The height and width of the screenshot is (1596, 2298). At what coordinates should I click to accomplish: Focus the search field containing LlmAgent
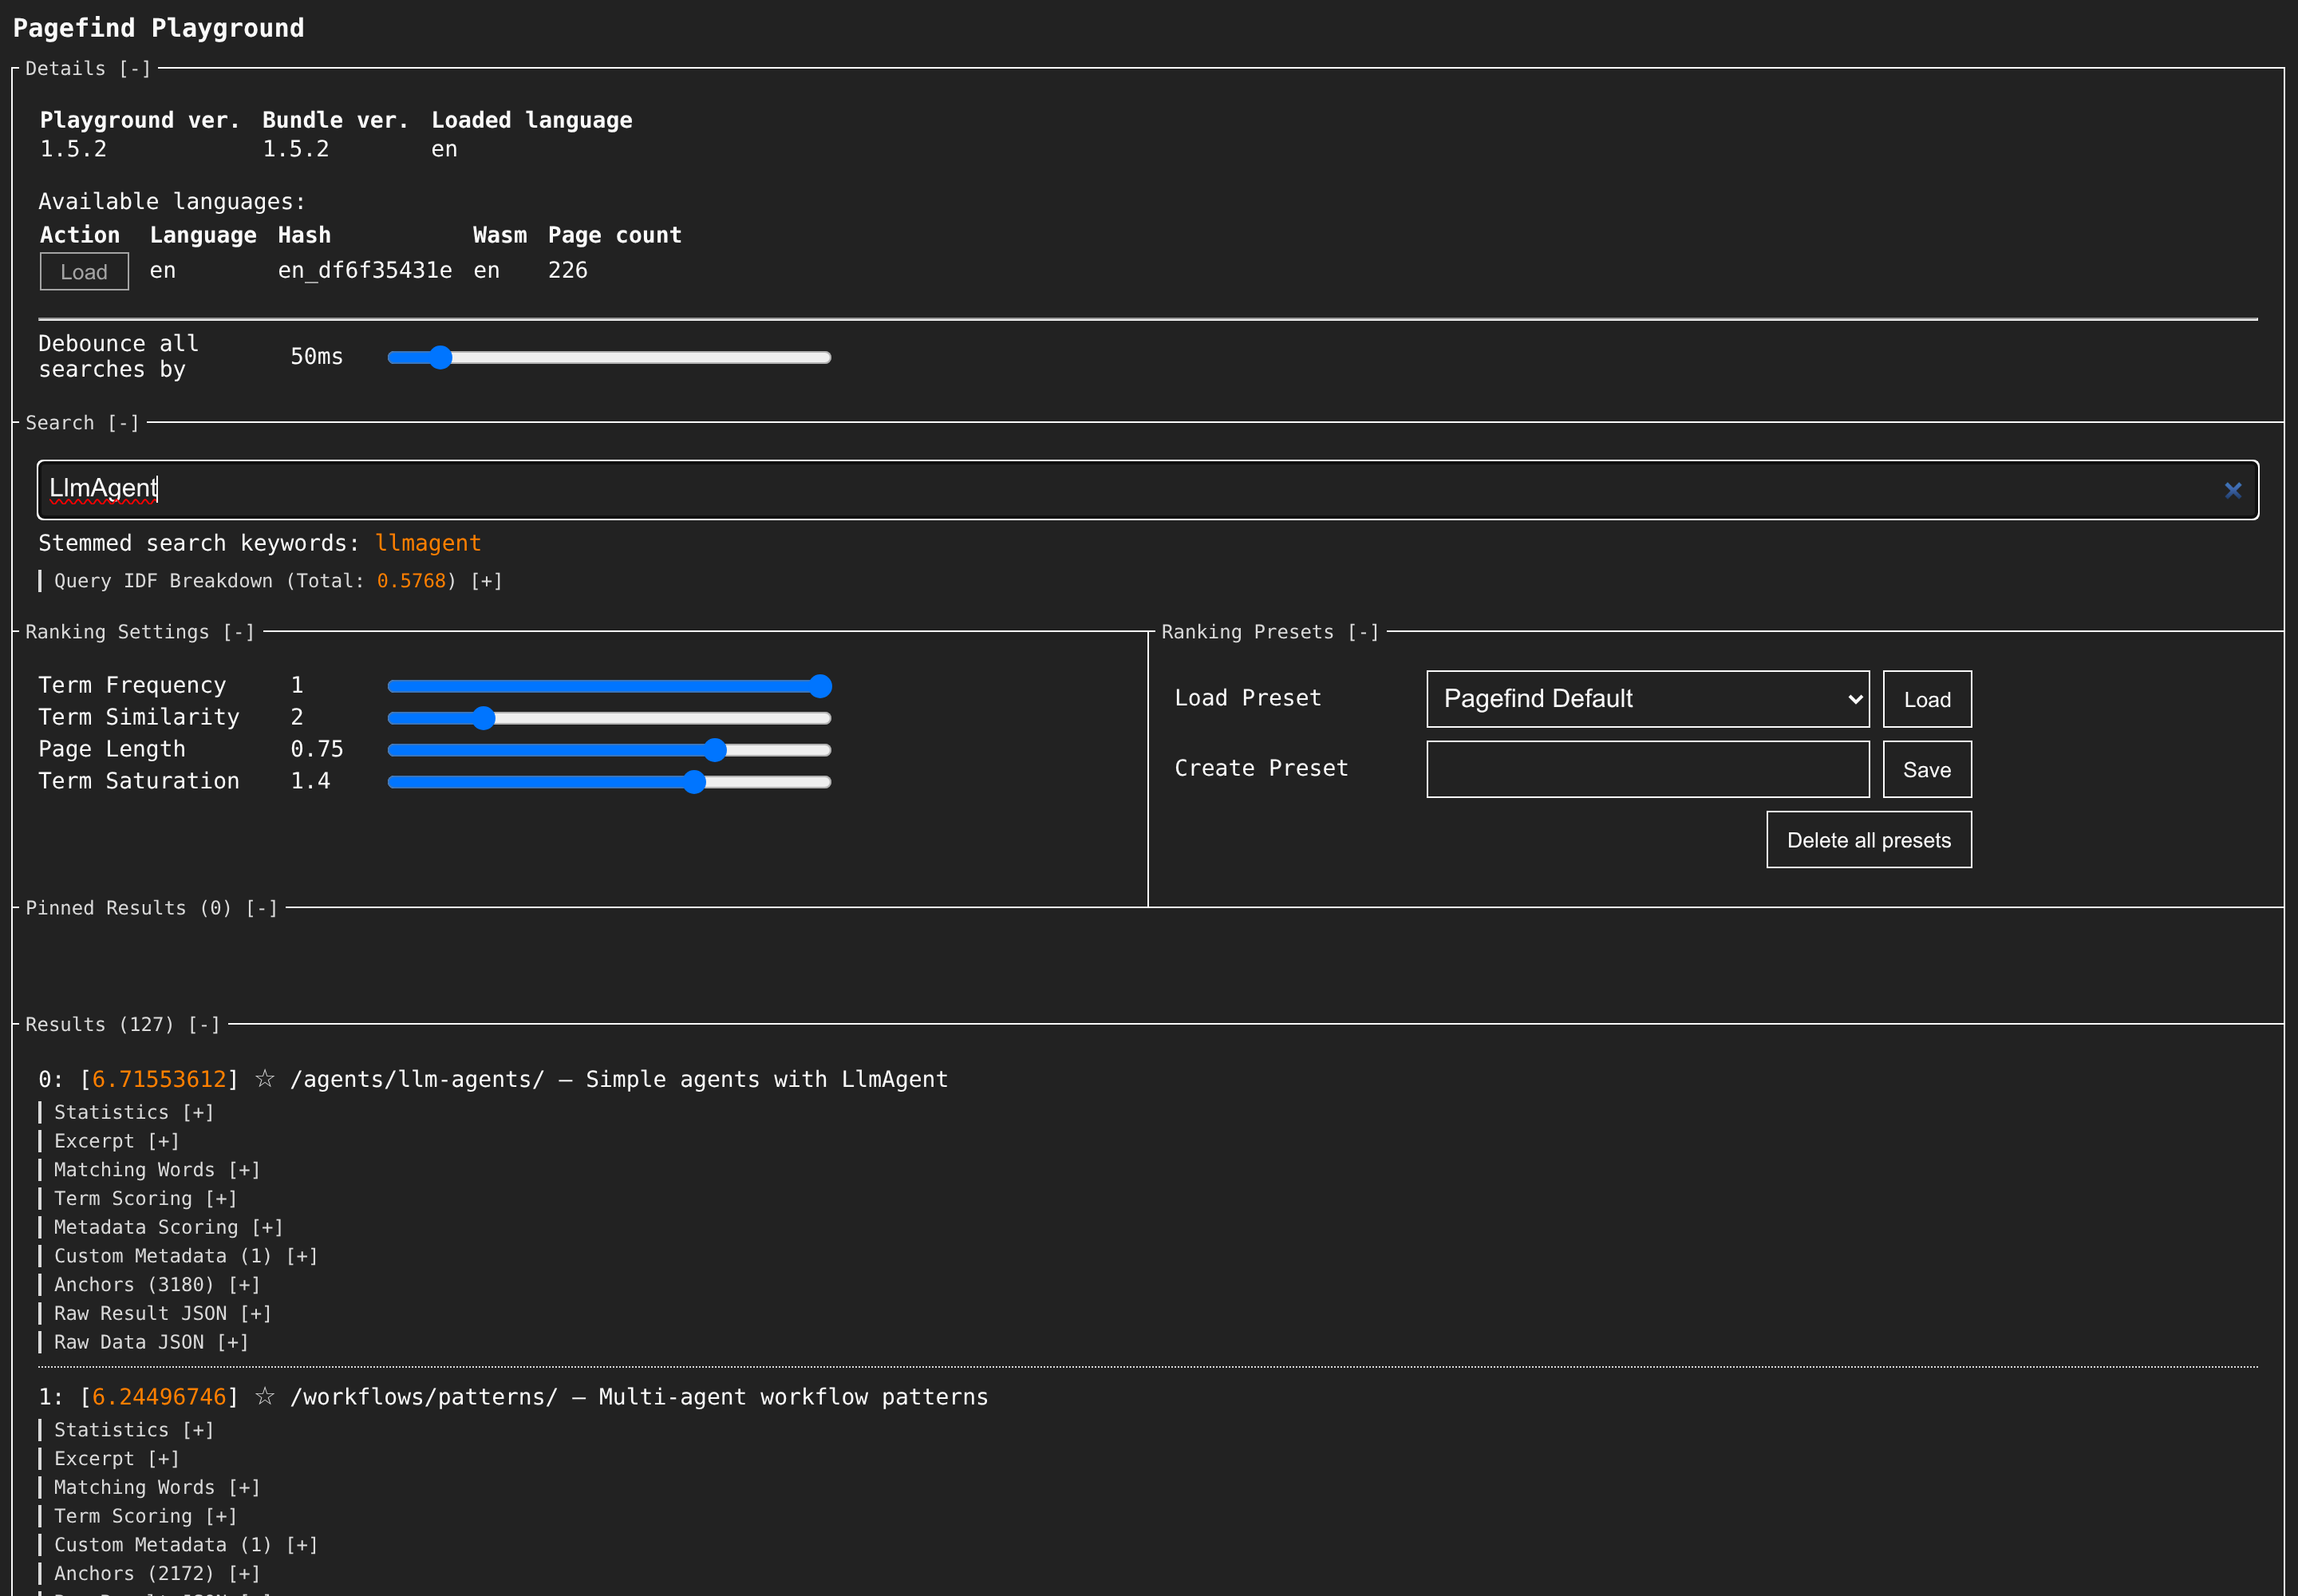click(x=1148, y=490)
